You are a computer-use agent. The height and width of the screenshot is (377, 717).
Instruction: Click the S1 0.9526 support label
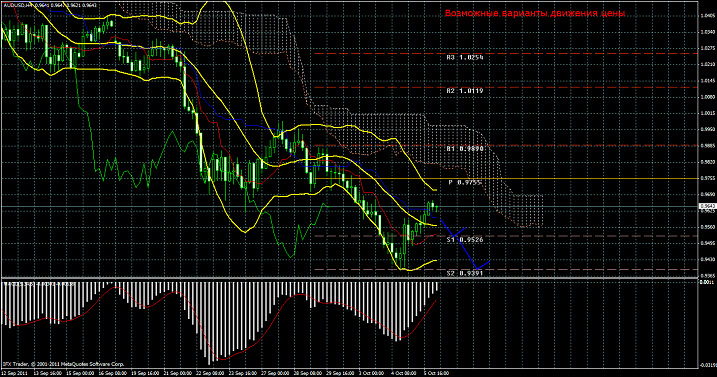coord(465,240)
